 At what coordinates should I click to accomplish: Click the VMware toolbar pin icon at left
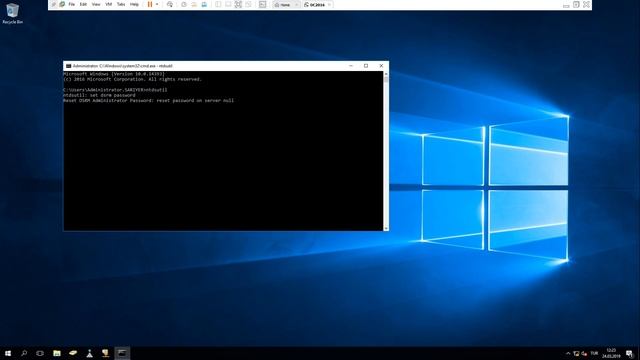(53, 4)
